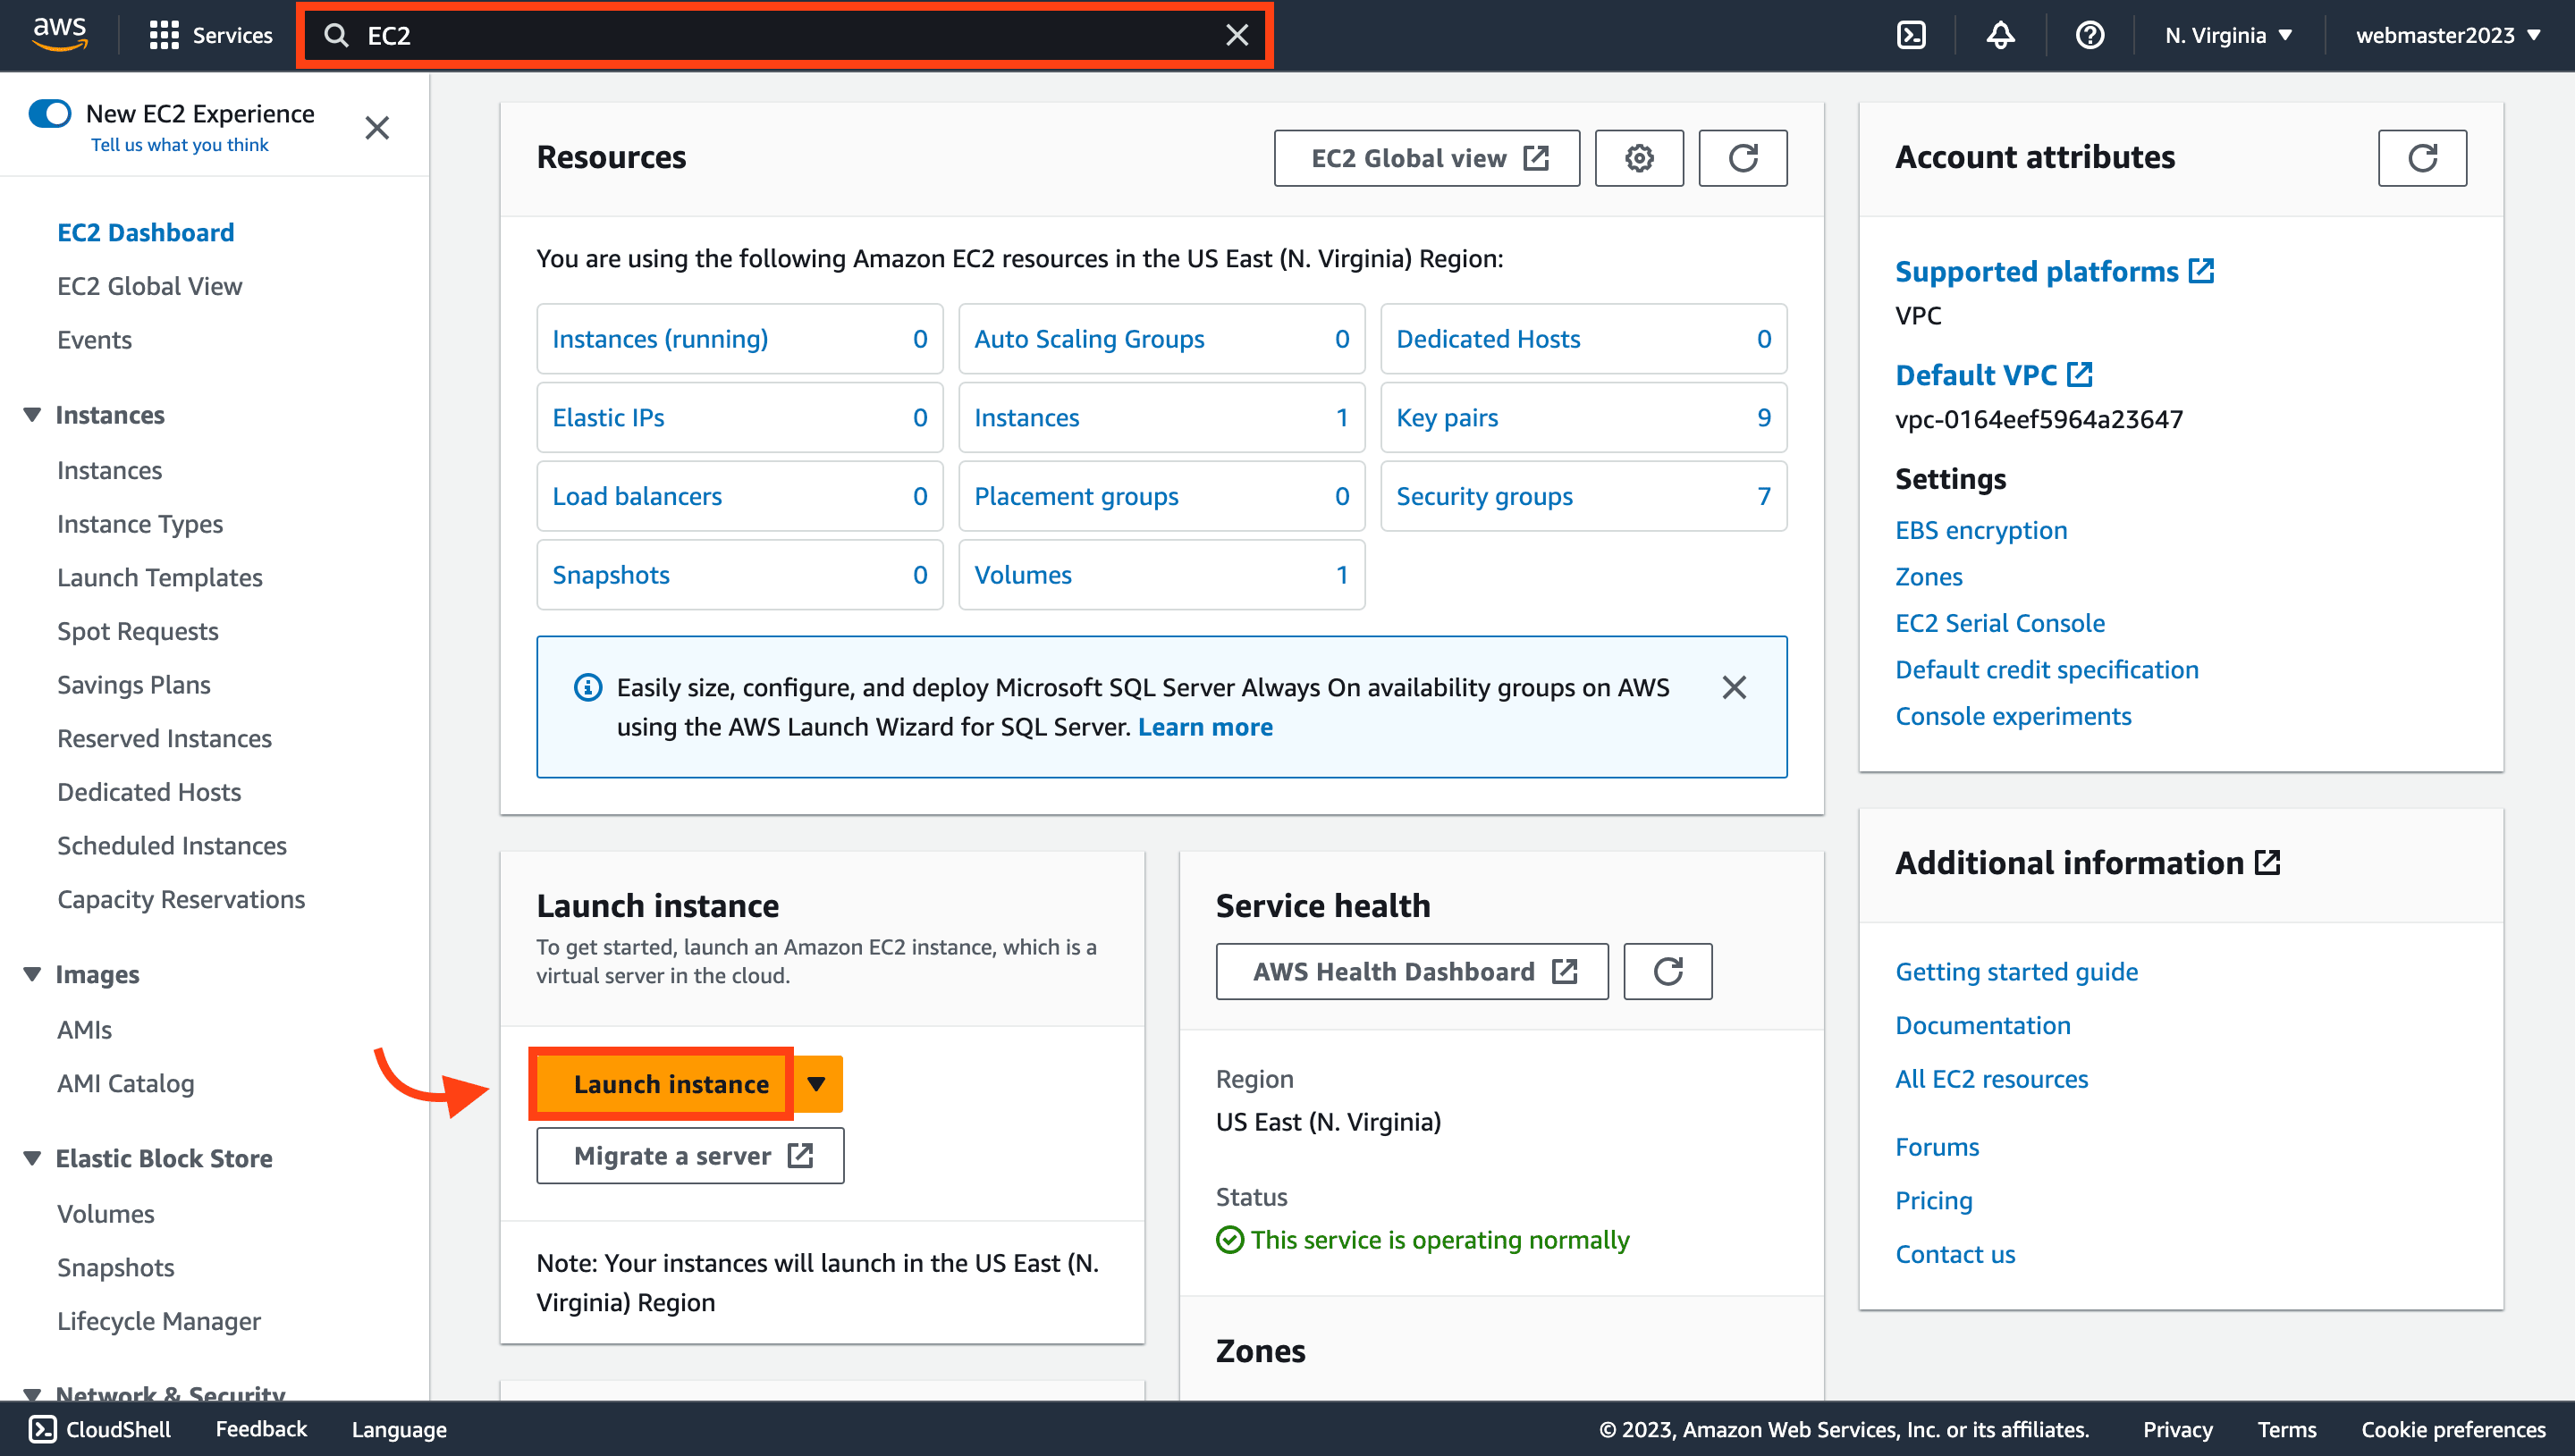Click the AWS logo home icon
The width and height of the screenshot is (2575, 1456).
coord(59,35)
